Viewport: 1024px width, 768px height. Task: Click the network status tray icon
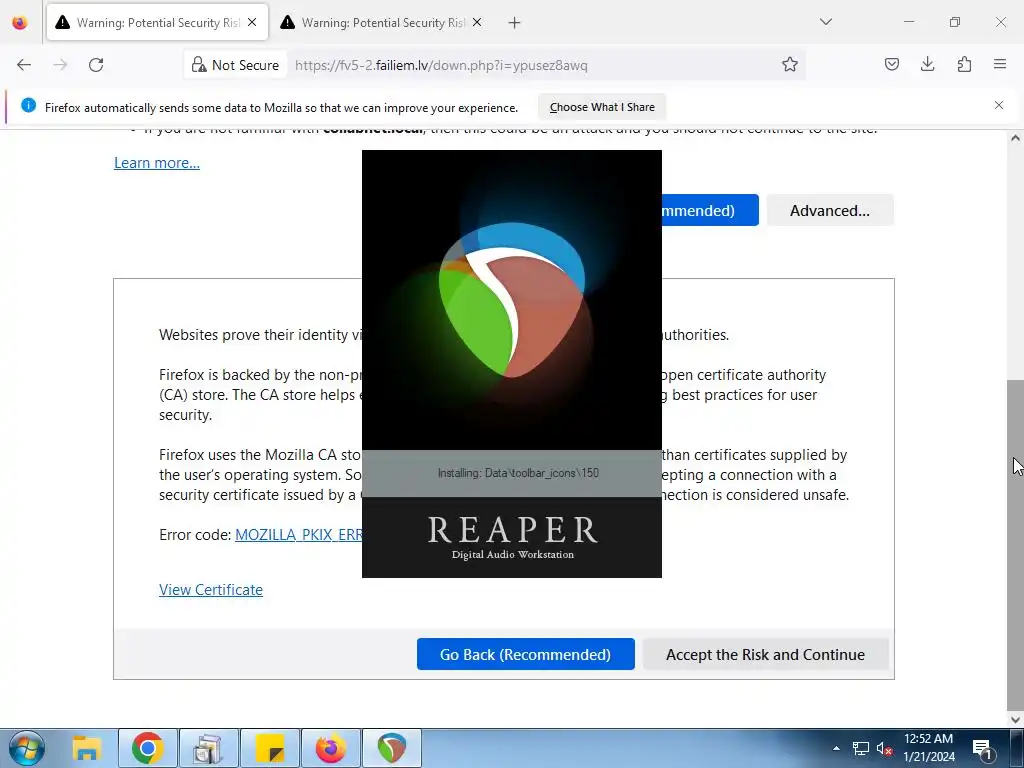point(861,748)
